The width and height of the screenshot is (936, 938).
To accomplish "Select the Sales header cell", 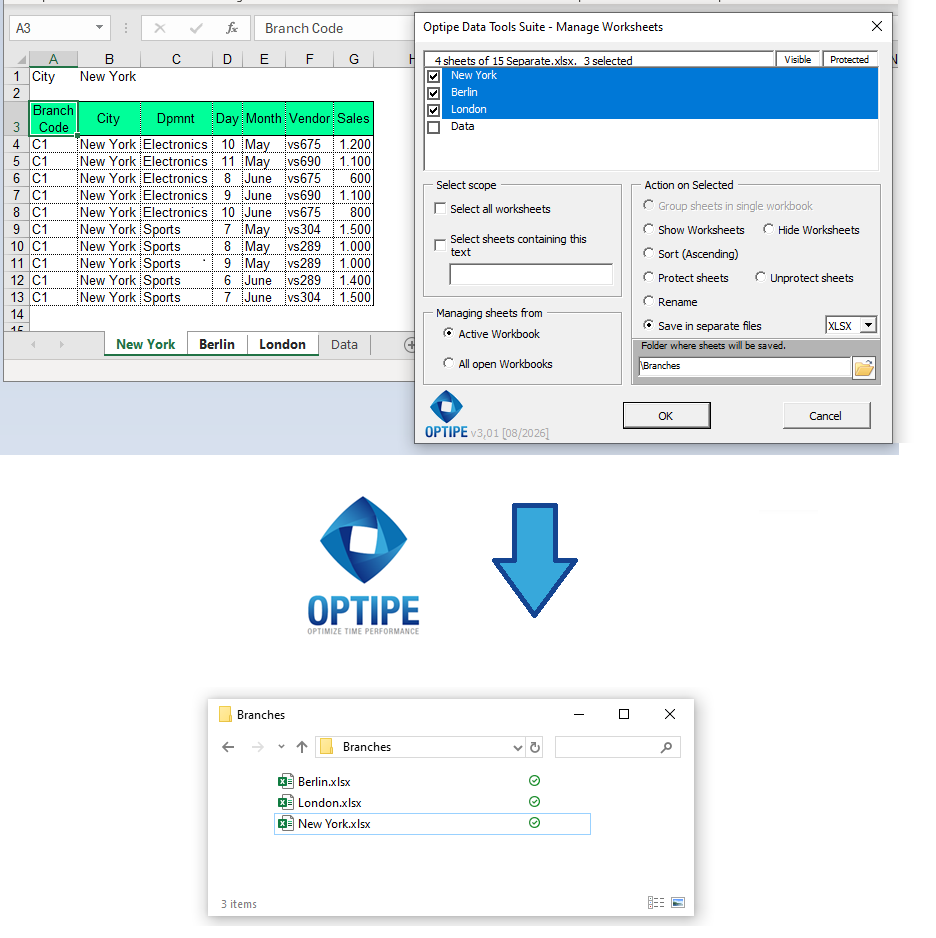I will [x=353, y=118].
